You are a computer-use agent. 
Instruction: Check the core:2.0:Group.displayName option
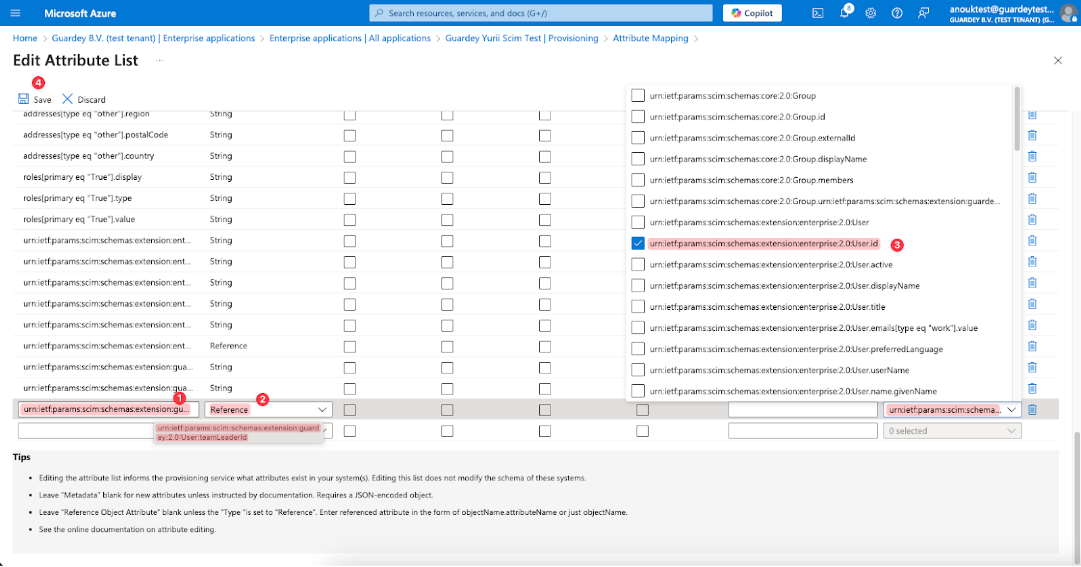pos(638,159)
